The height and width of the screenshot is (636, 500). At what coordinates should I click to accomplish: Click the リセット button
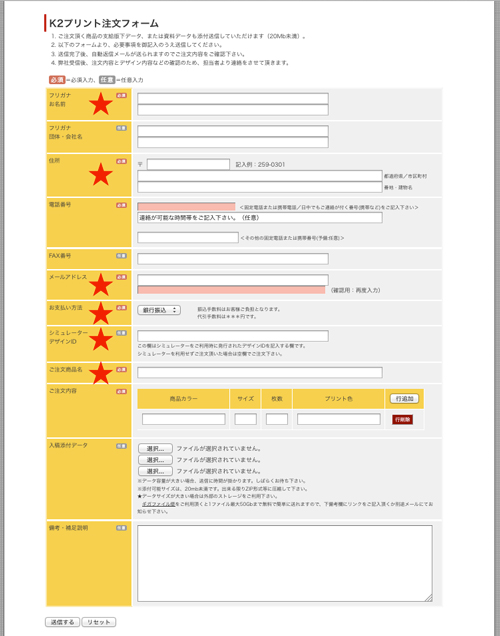pos(99,622)
